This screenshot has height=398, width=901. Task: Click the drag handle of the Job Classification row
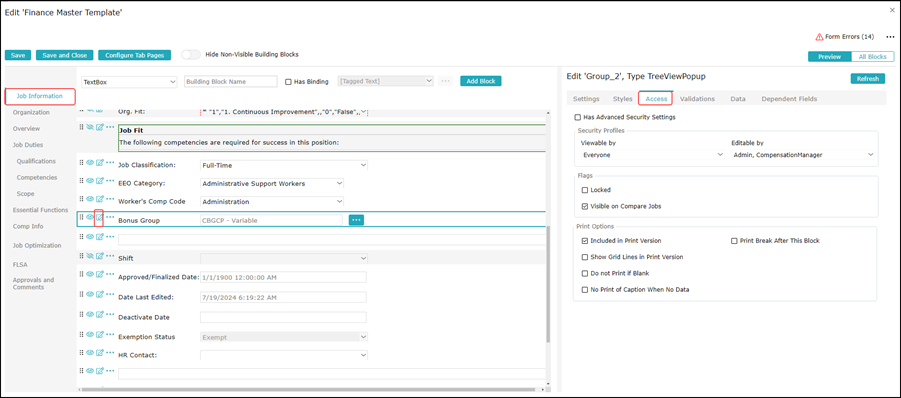[x=82, y=164]
